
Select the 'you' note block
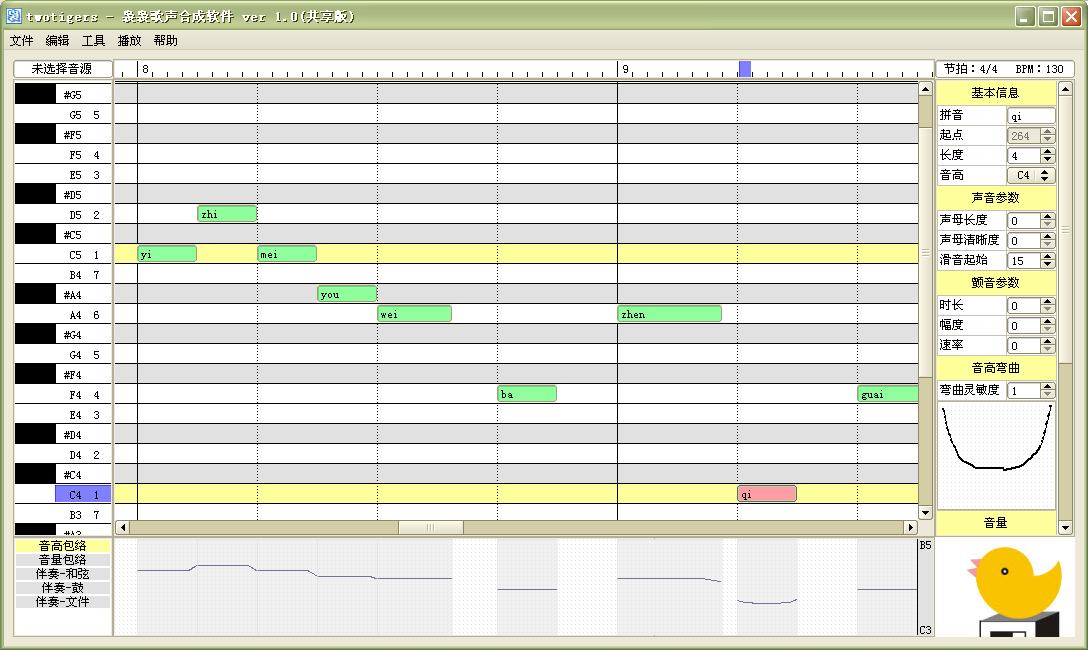click(x=347, y=294)
